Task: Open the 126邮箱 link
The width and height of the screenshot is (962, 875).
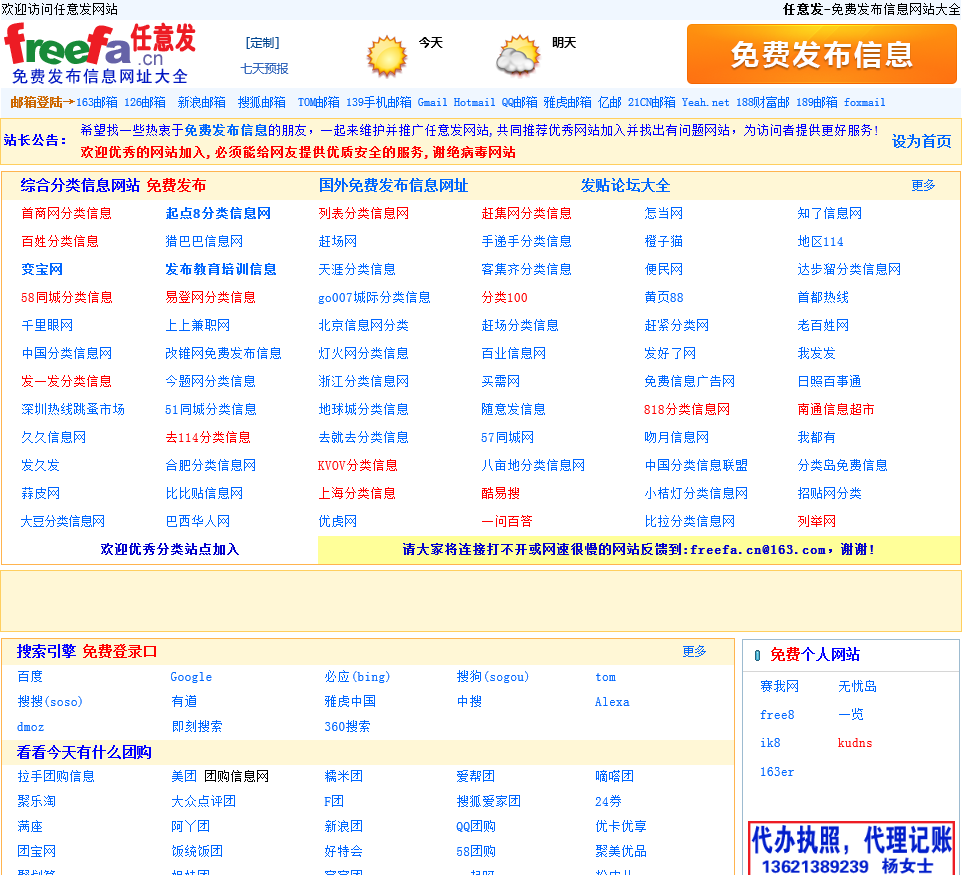Action: [145, 102]
